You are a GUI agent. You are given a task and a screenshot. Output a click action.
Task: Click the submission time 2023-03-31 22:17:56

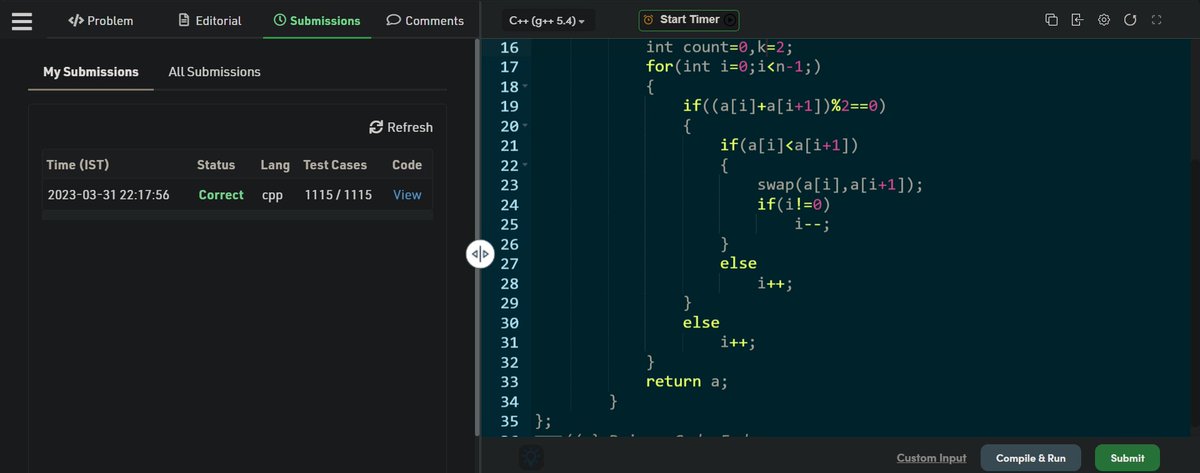pos(108,195)
